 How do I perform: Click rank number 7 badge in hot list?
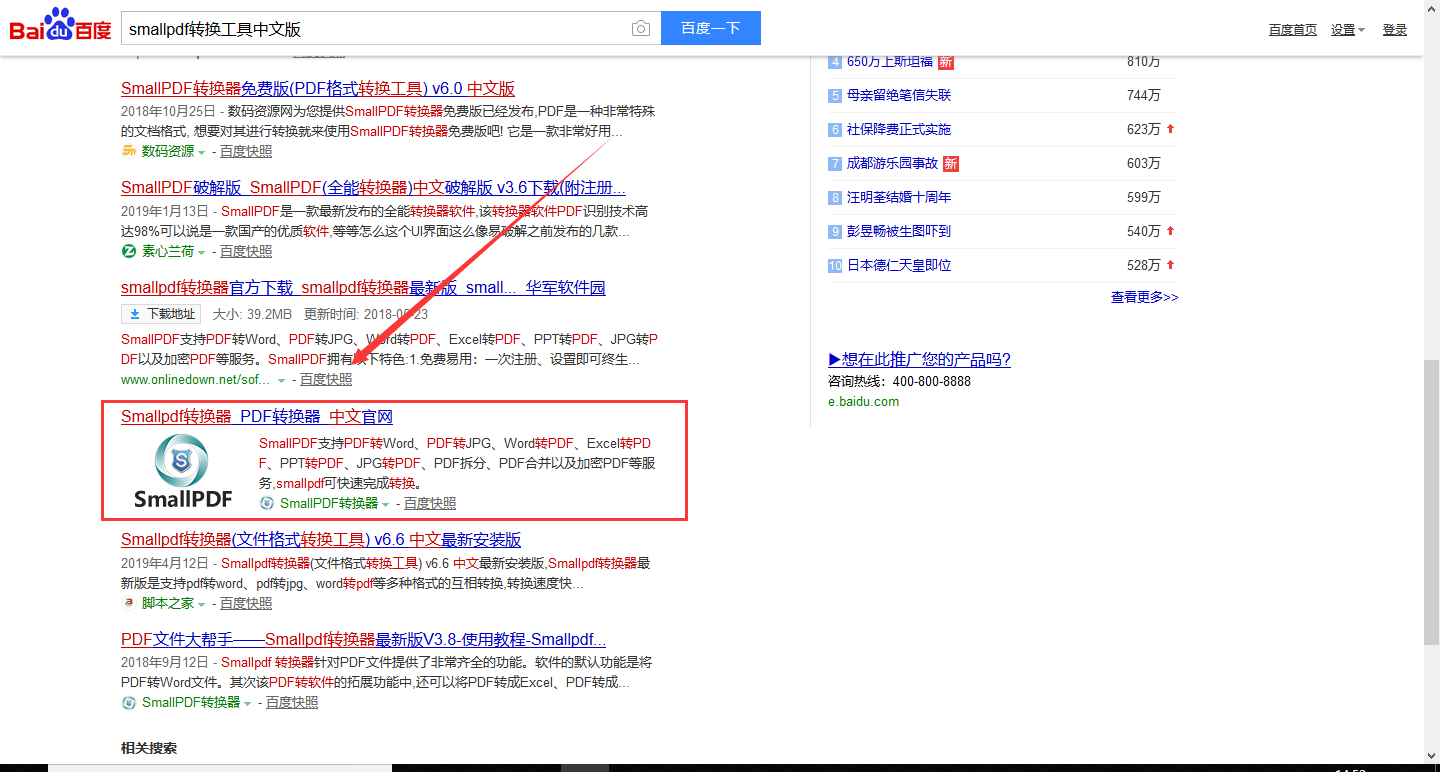click(835, 164)
